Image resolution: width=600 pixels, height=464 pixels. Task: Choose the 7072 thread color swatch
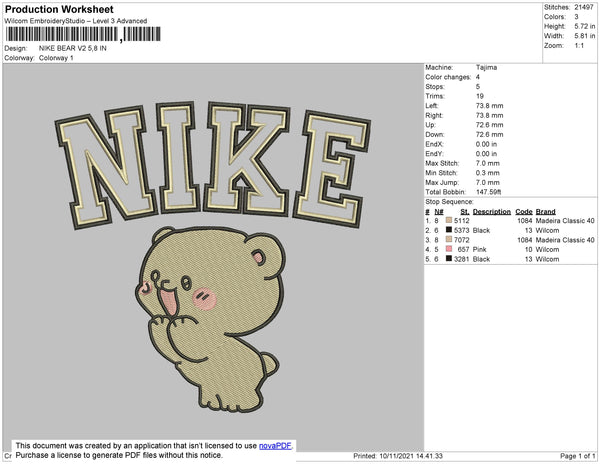tap(449, 239)
